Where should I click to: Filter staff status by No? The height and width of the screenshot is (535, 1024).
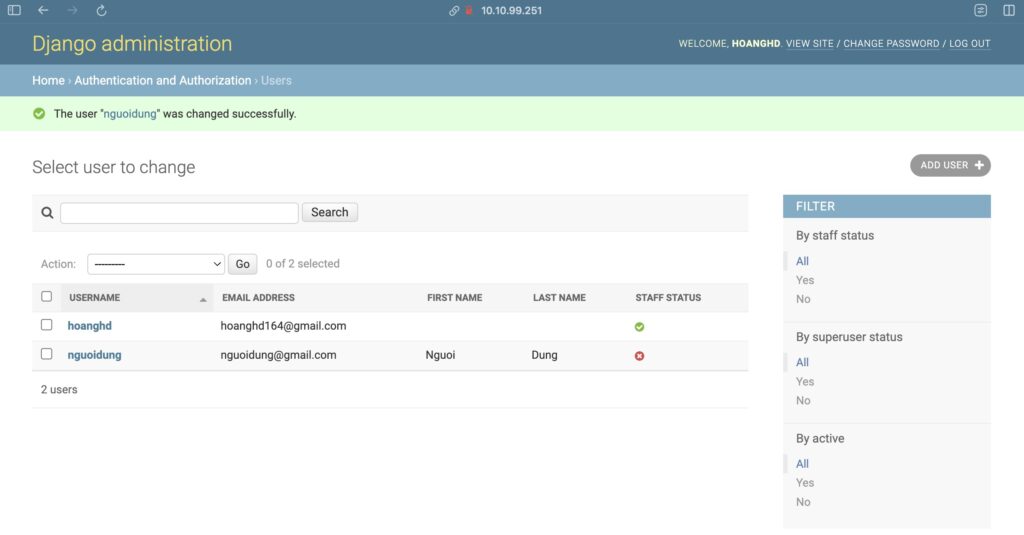coord(803,299)
